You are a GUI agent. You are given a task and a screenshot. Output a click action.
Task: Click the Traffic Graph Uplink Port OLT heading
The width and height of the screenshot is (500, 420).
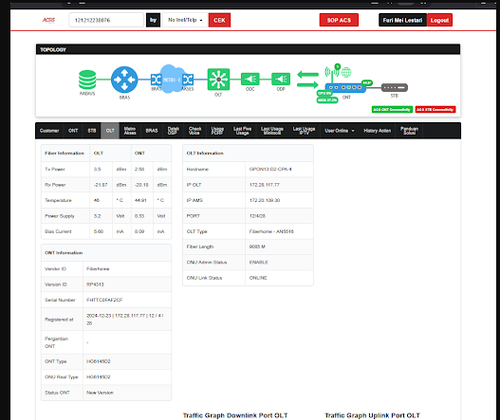point(372,415)
